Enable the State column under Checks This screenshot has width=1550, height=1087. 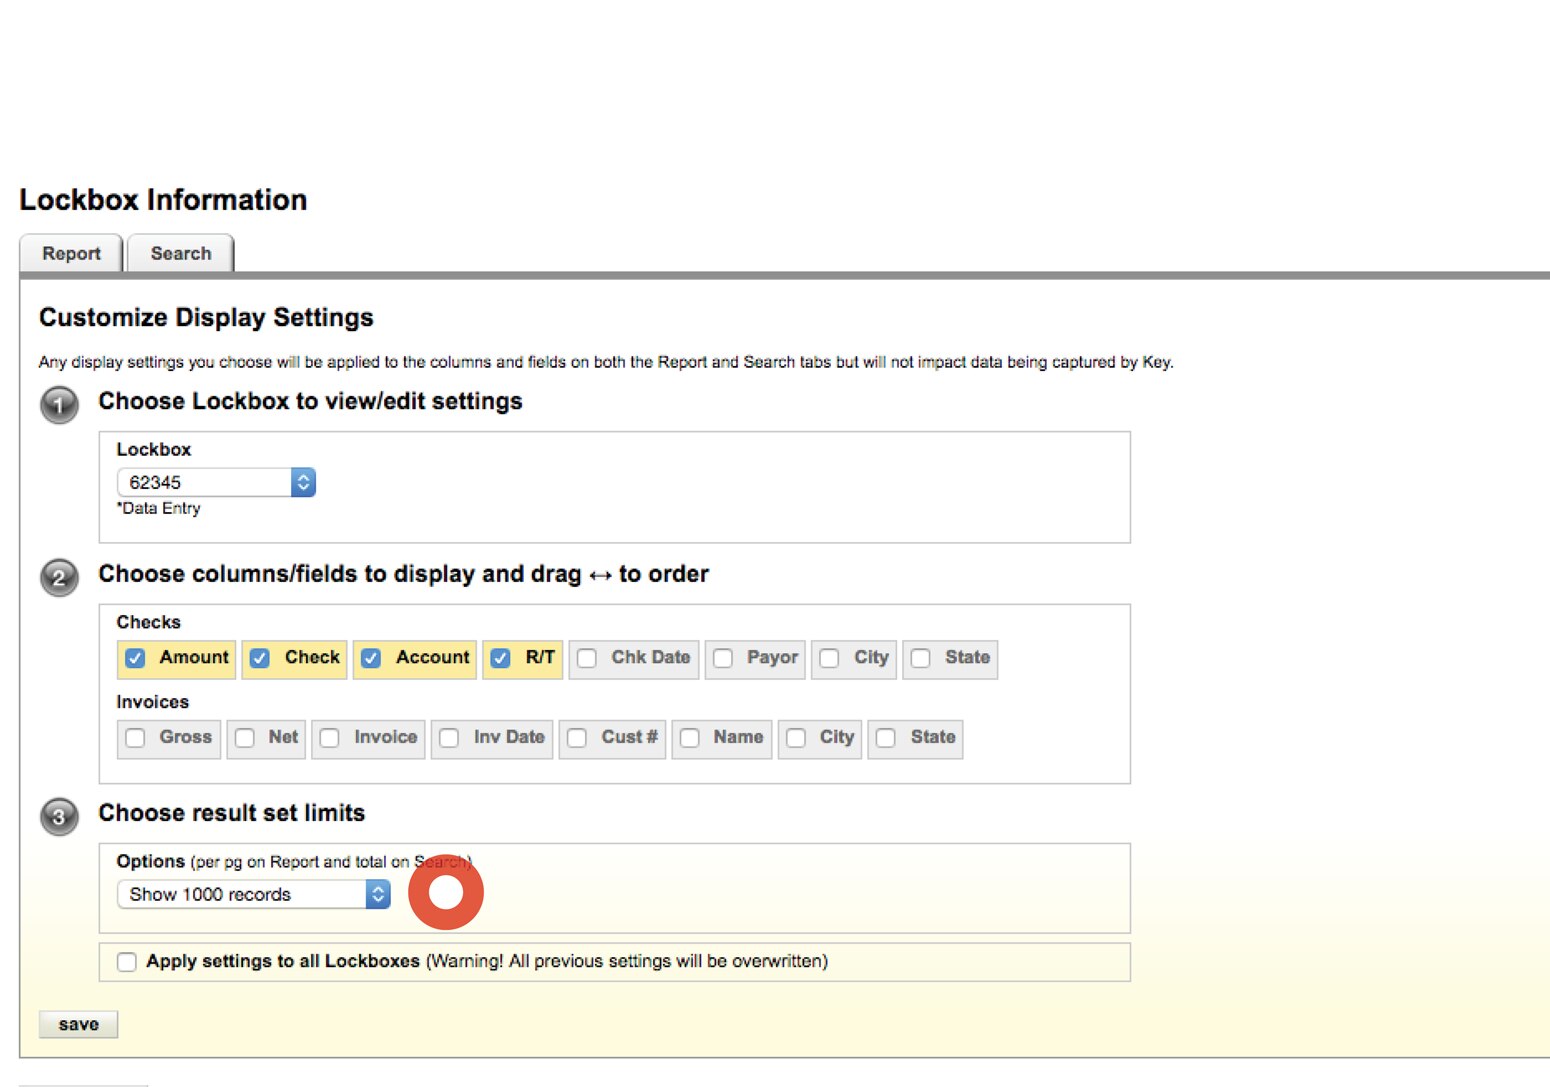(x=921, y=658)
